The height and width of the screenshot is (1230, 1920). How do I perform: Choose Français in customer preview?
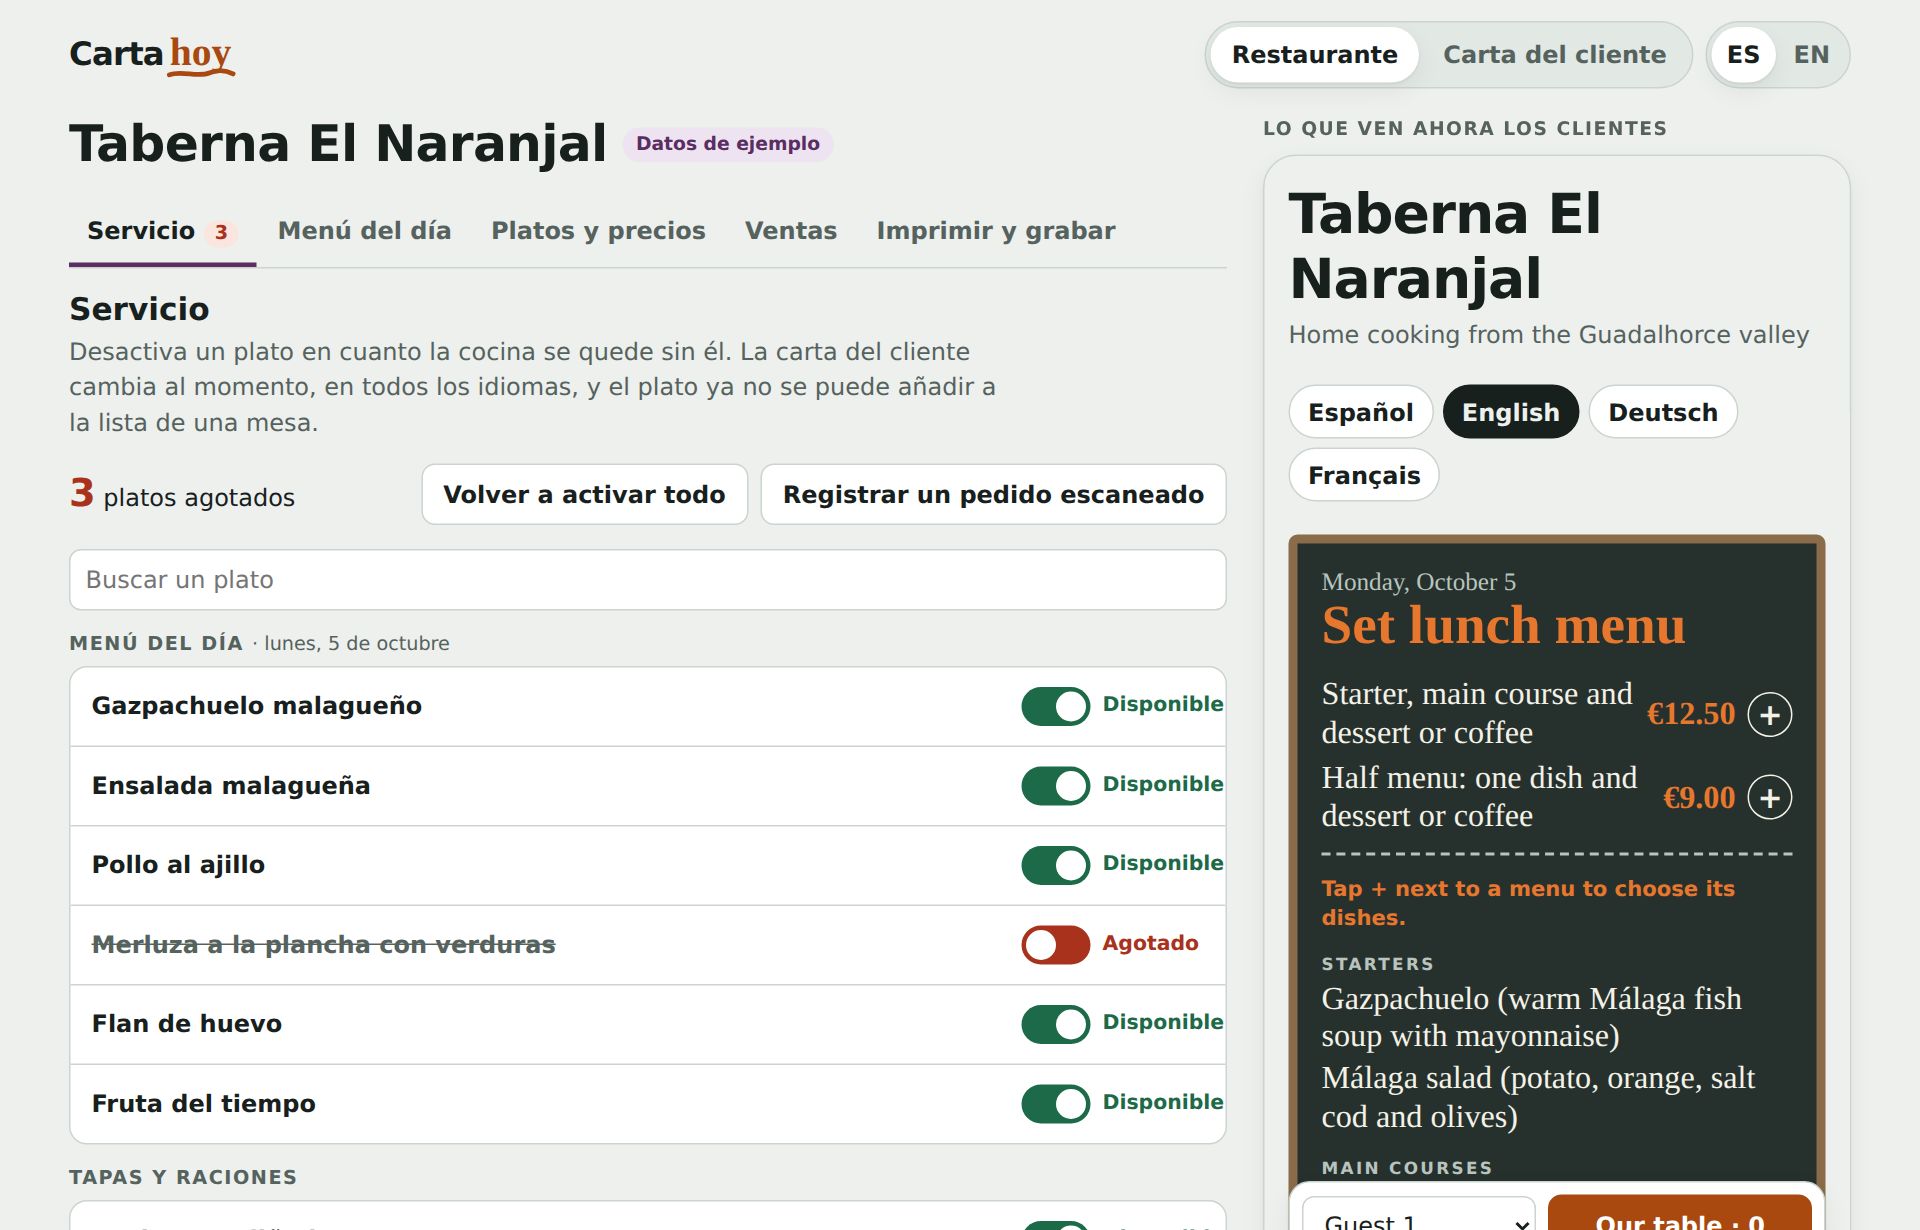tap(1364, 475)
